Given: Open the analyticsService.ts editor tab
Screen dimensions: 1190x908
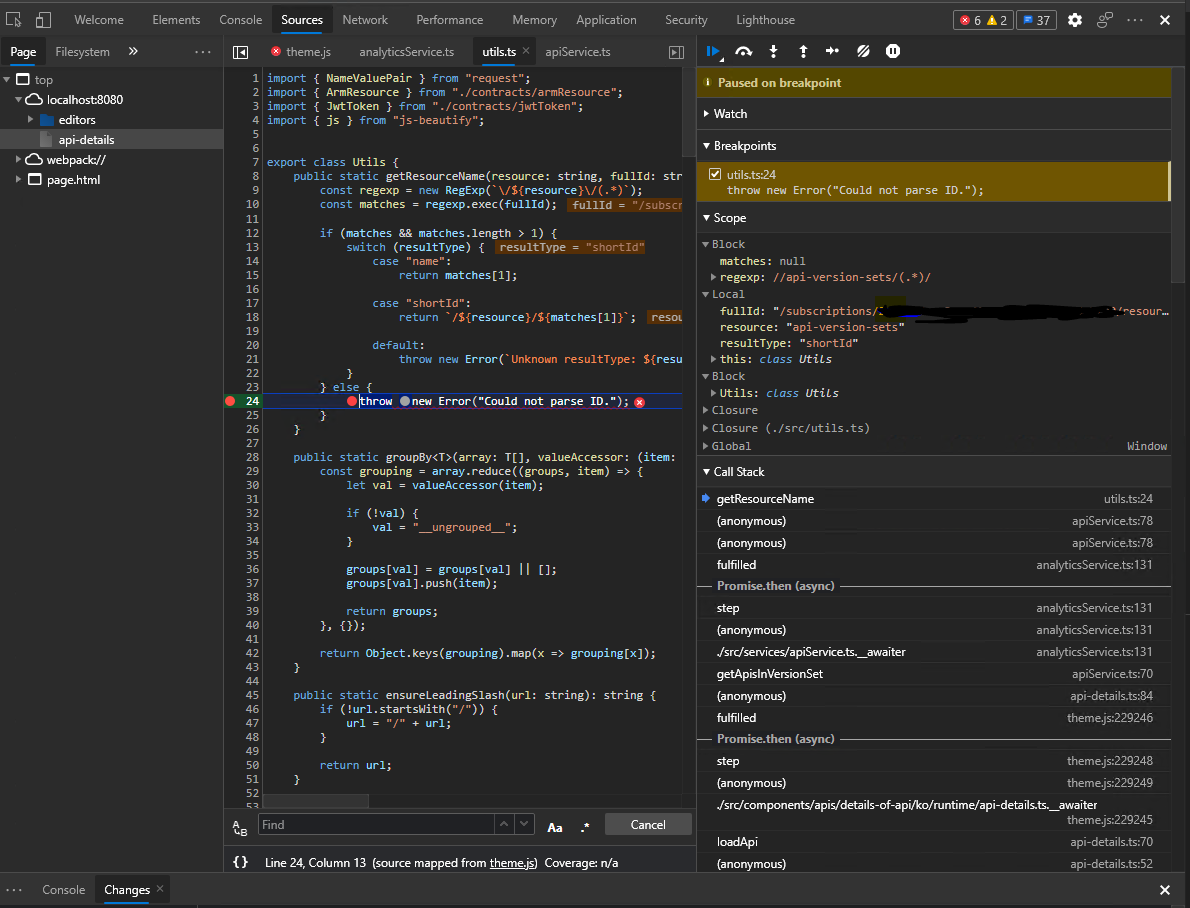Looking at the screenshot, I should pos(407,52).
